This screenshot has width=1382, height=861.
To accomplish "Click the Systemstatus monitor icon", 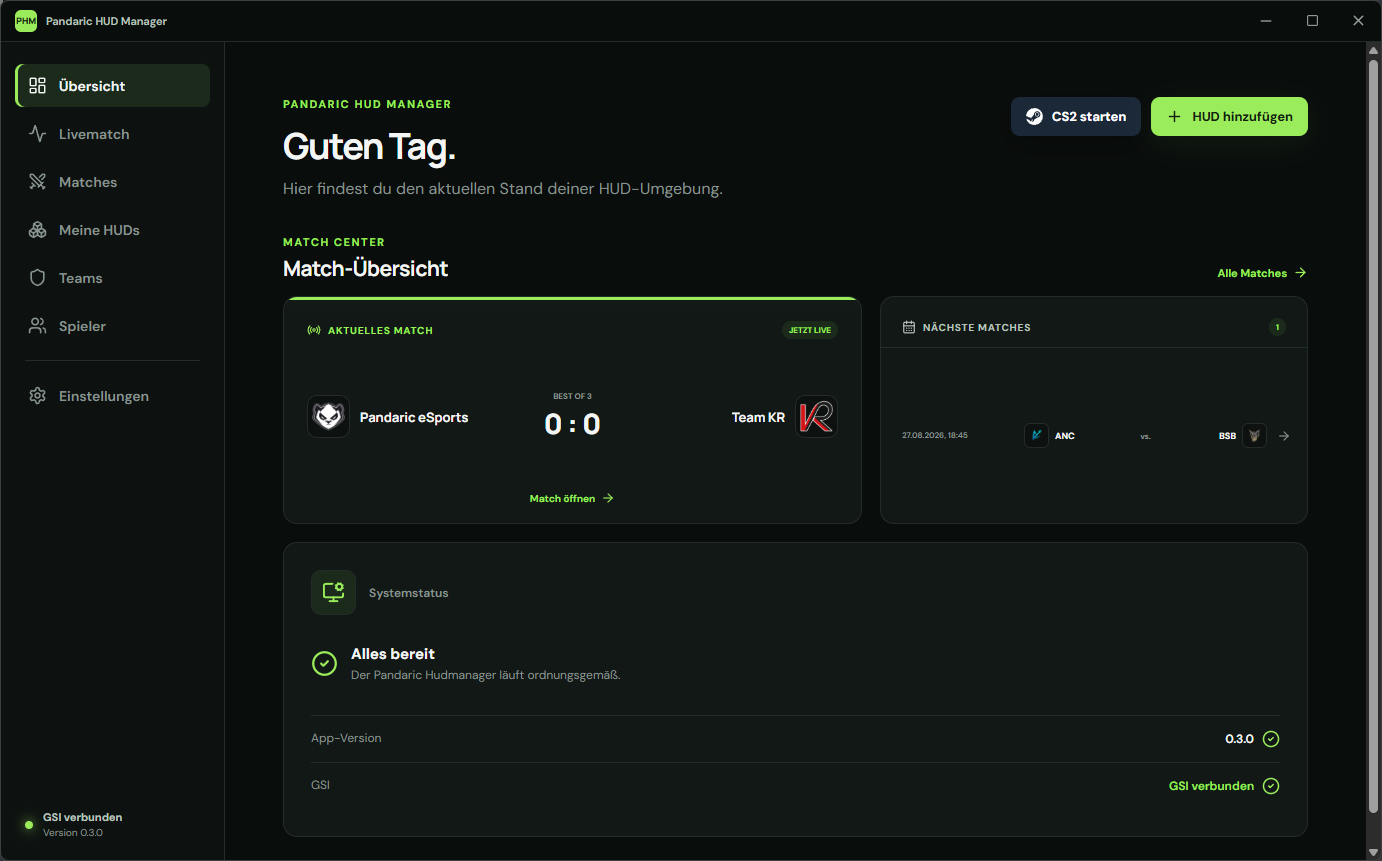I will point(333,592).
